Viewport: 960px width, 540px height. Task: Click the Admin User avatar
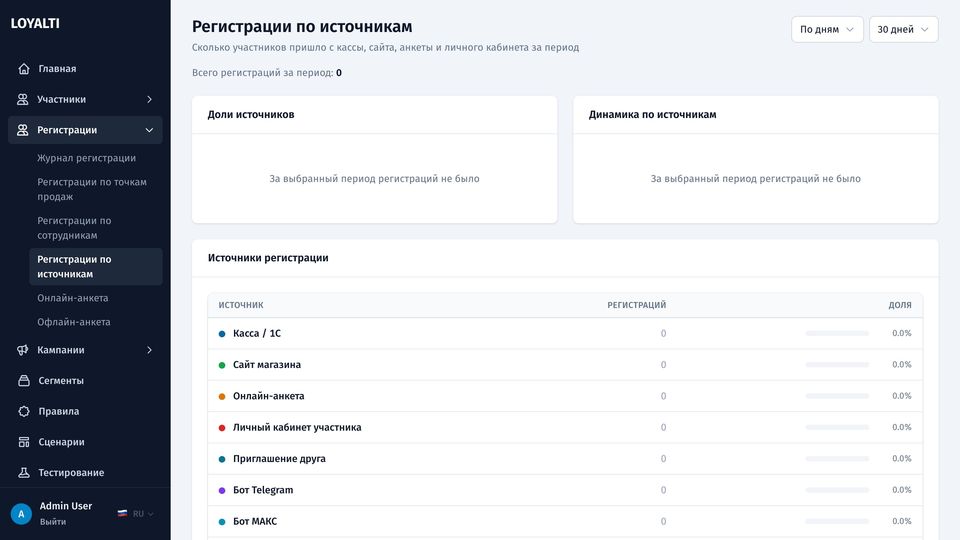[21, 514]
